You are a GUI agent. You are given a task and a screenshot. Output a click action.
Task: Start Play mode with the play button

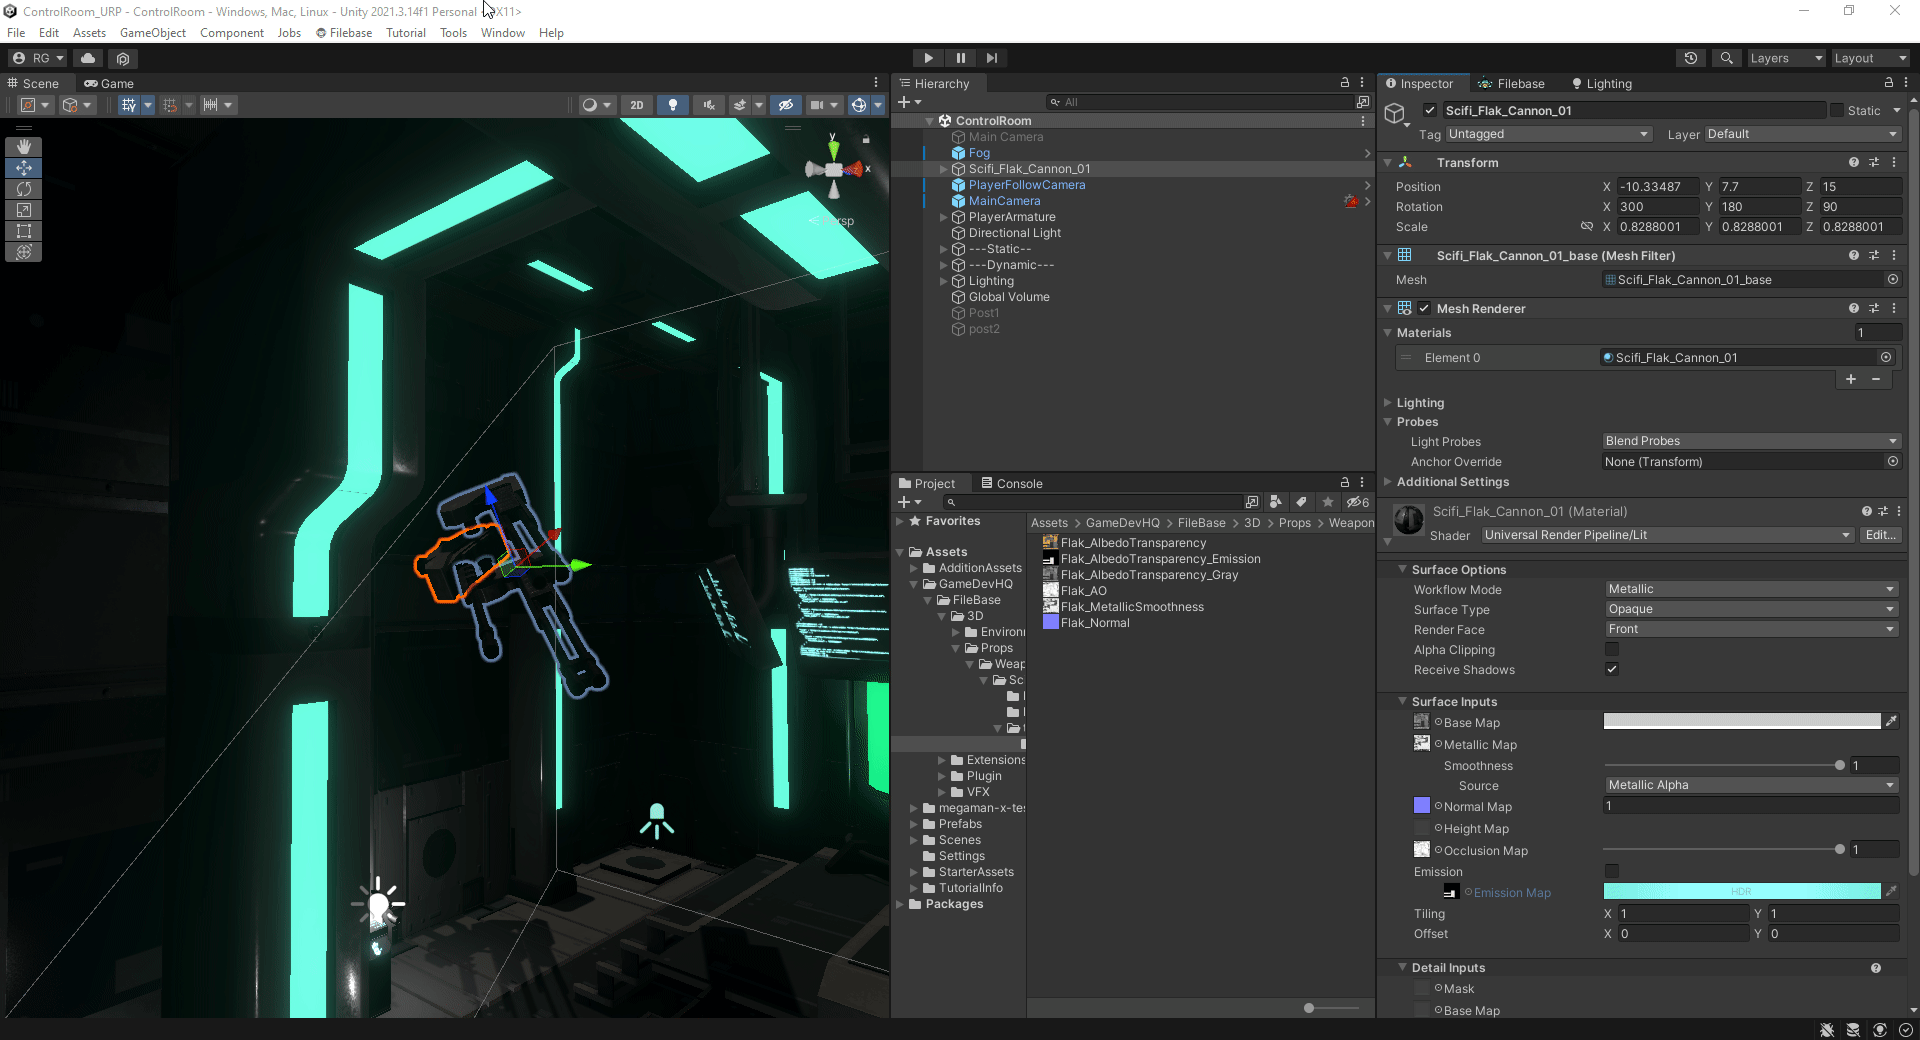coord(928,58)
